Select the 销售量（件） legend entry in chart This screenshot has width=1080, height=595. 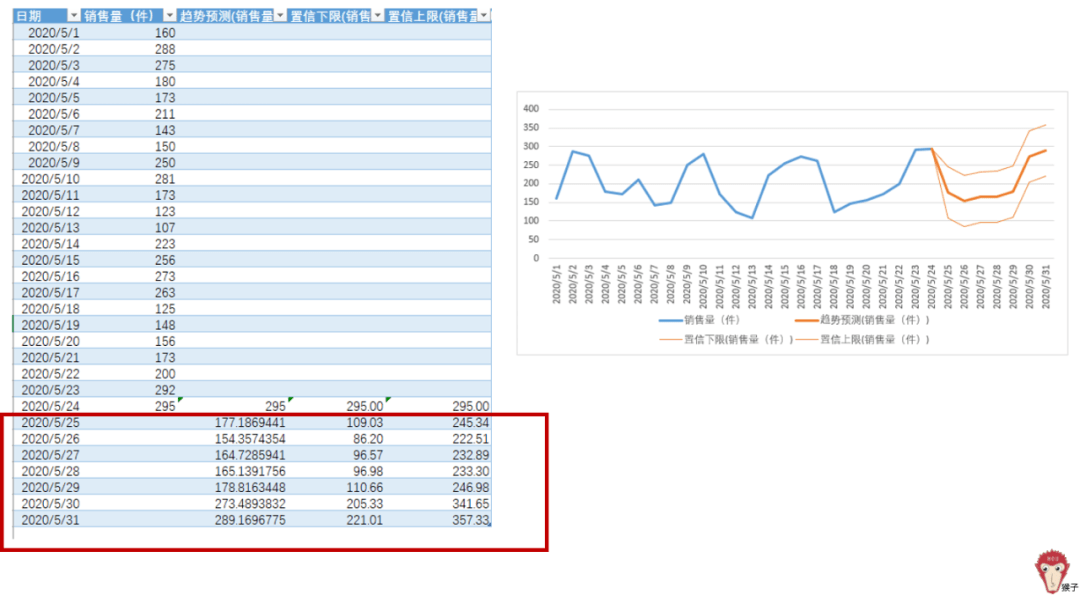700,320
